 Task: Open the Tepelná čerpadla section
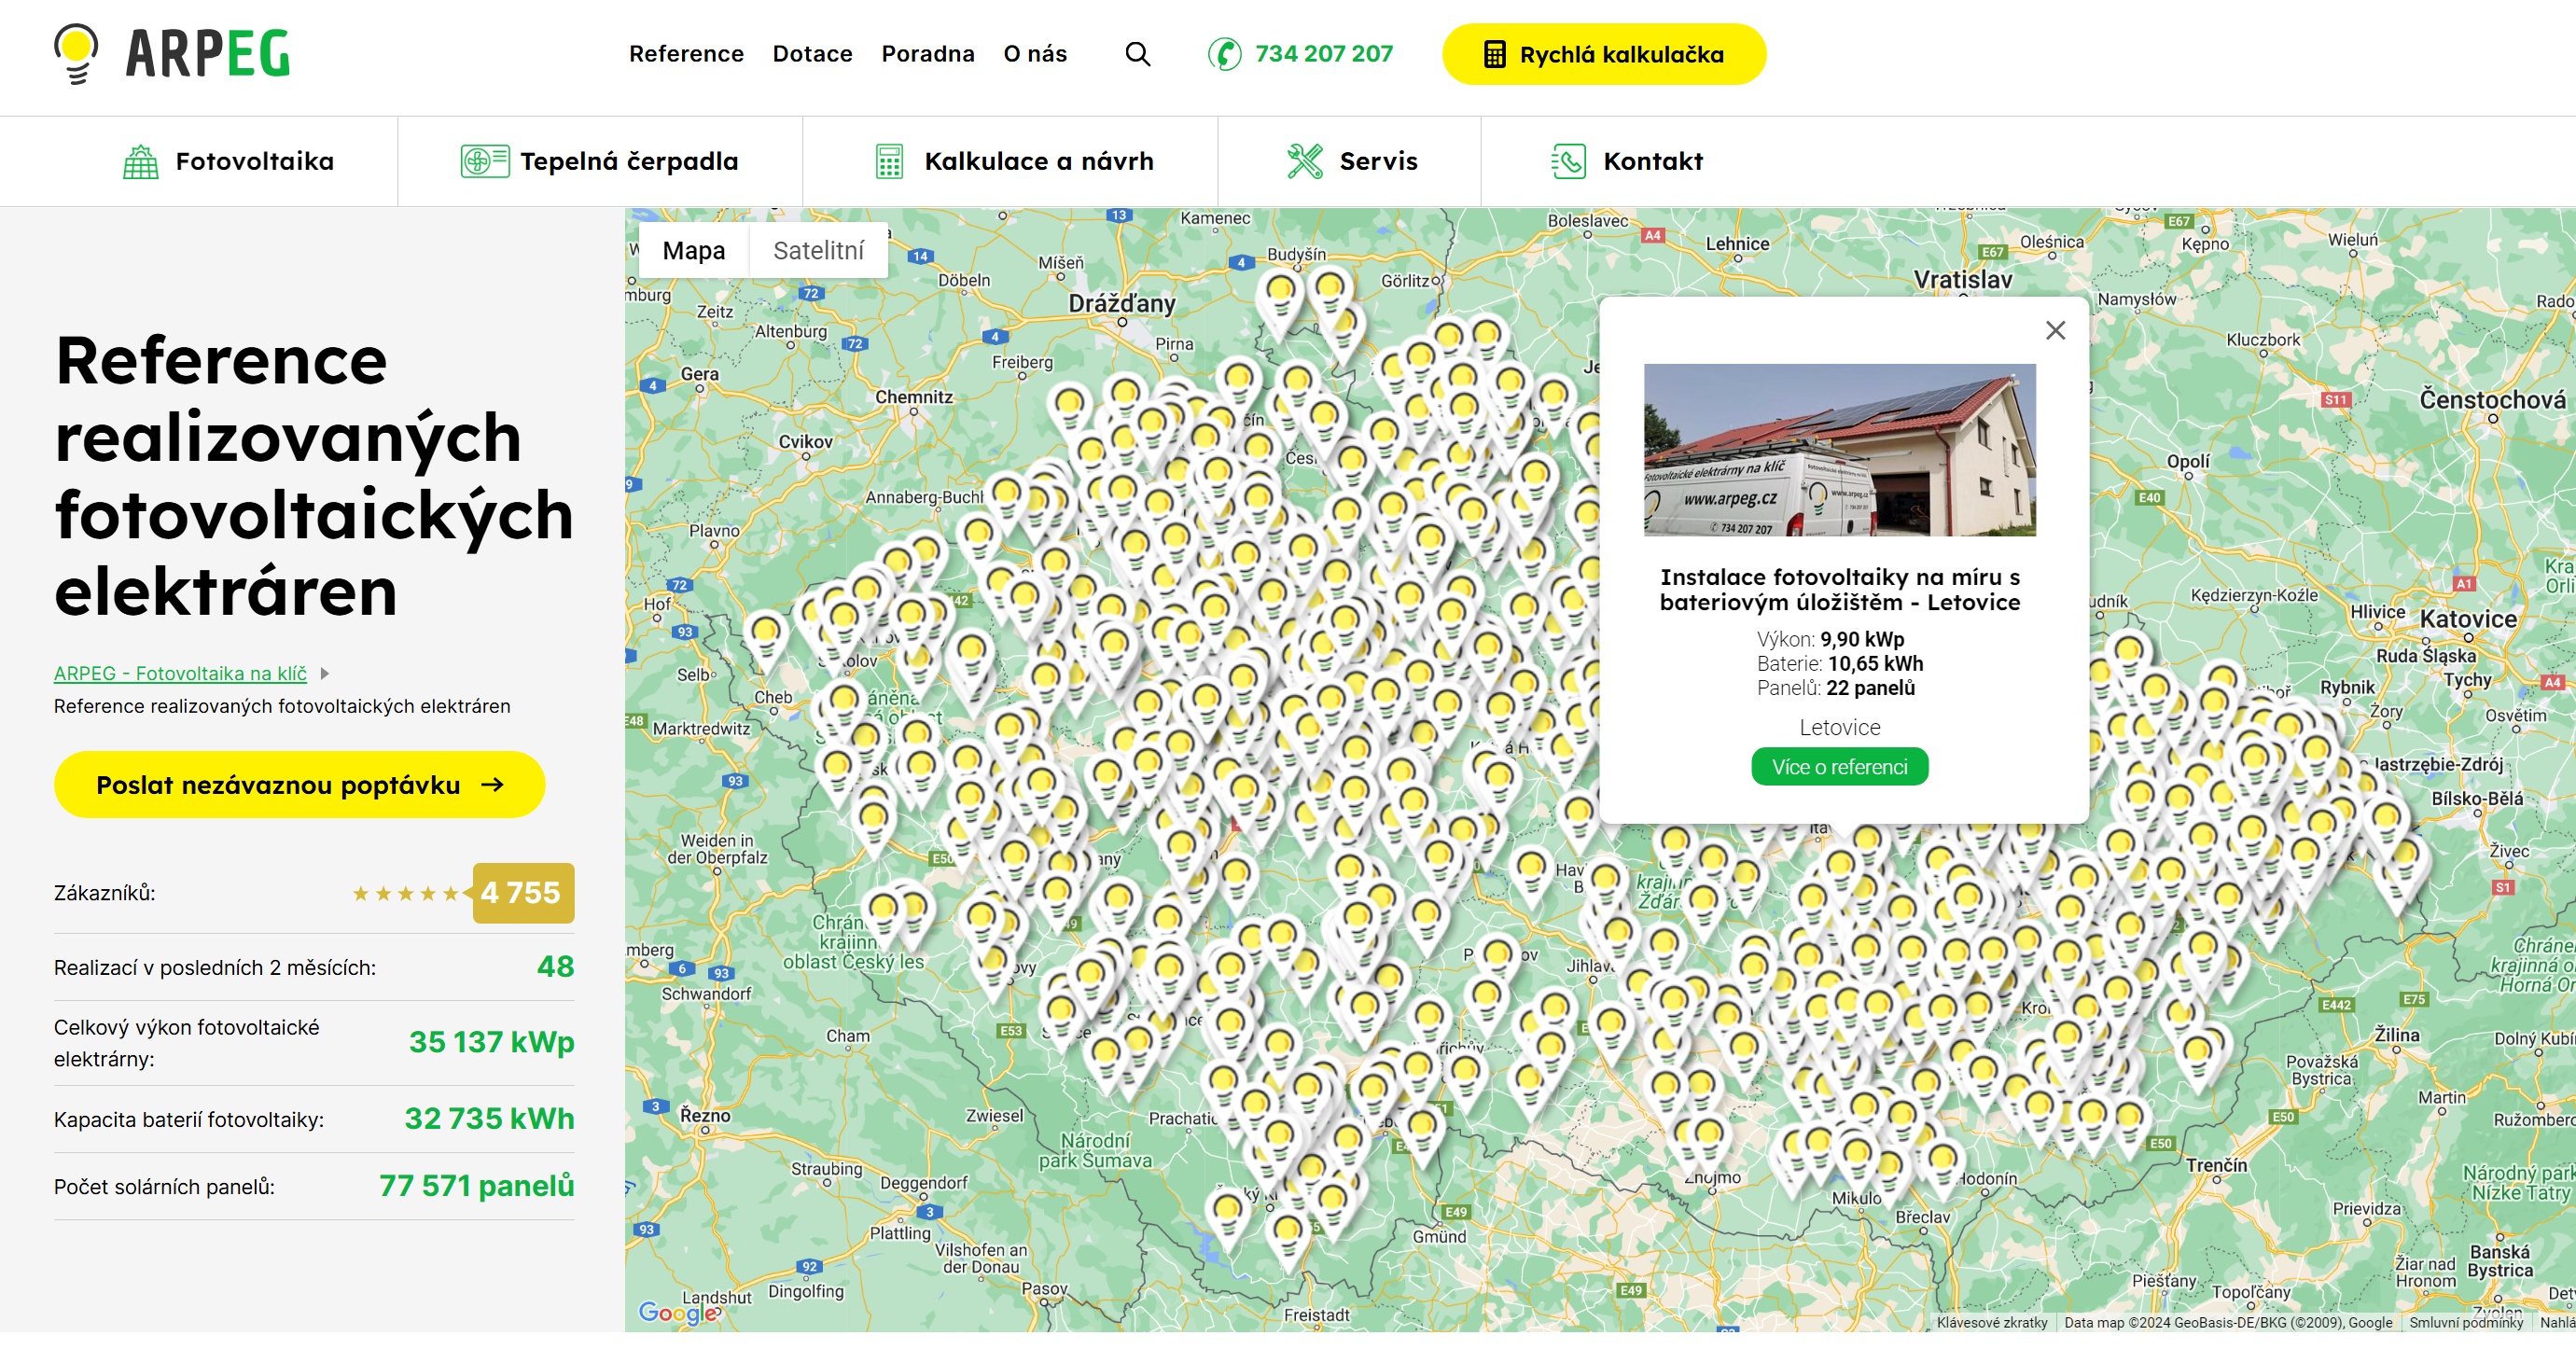600,161
